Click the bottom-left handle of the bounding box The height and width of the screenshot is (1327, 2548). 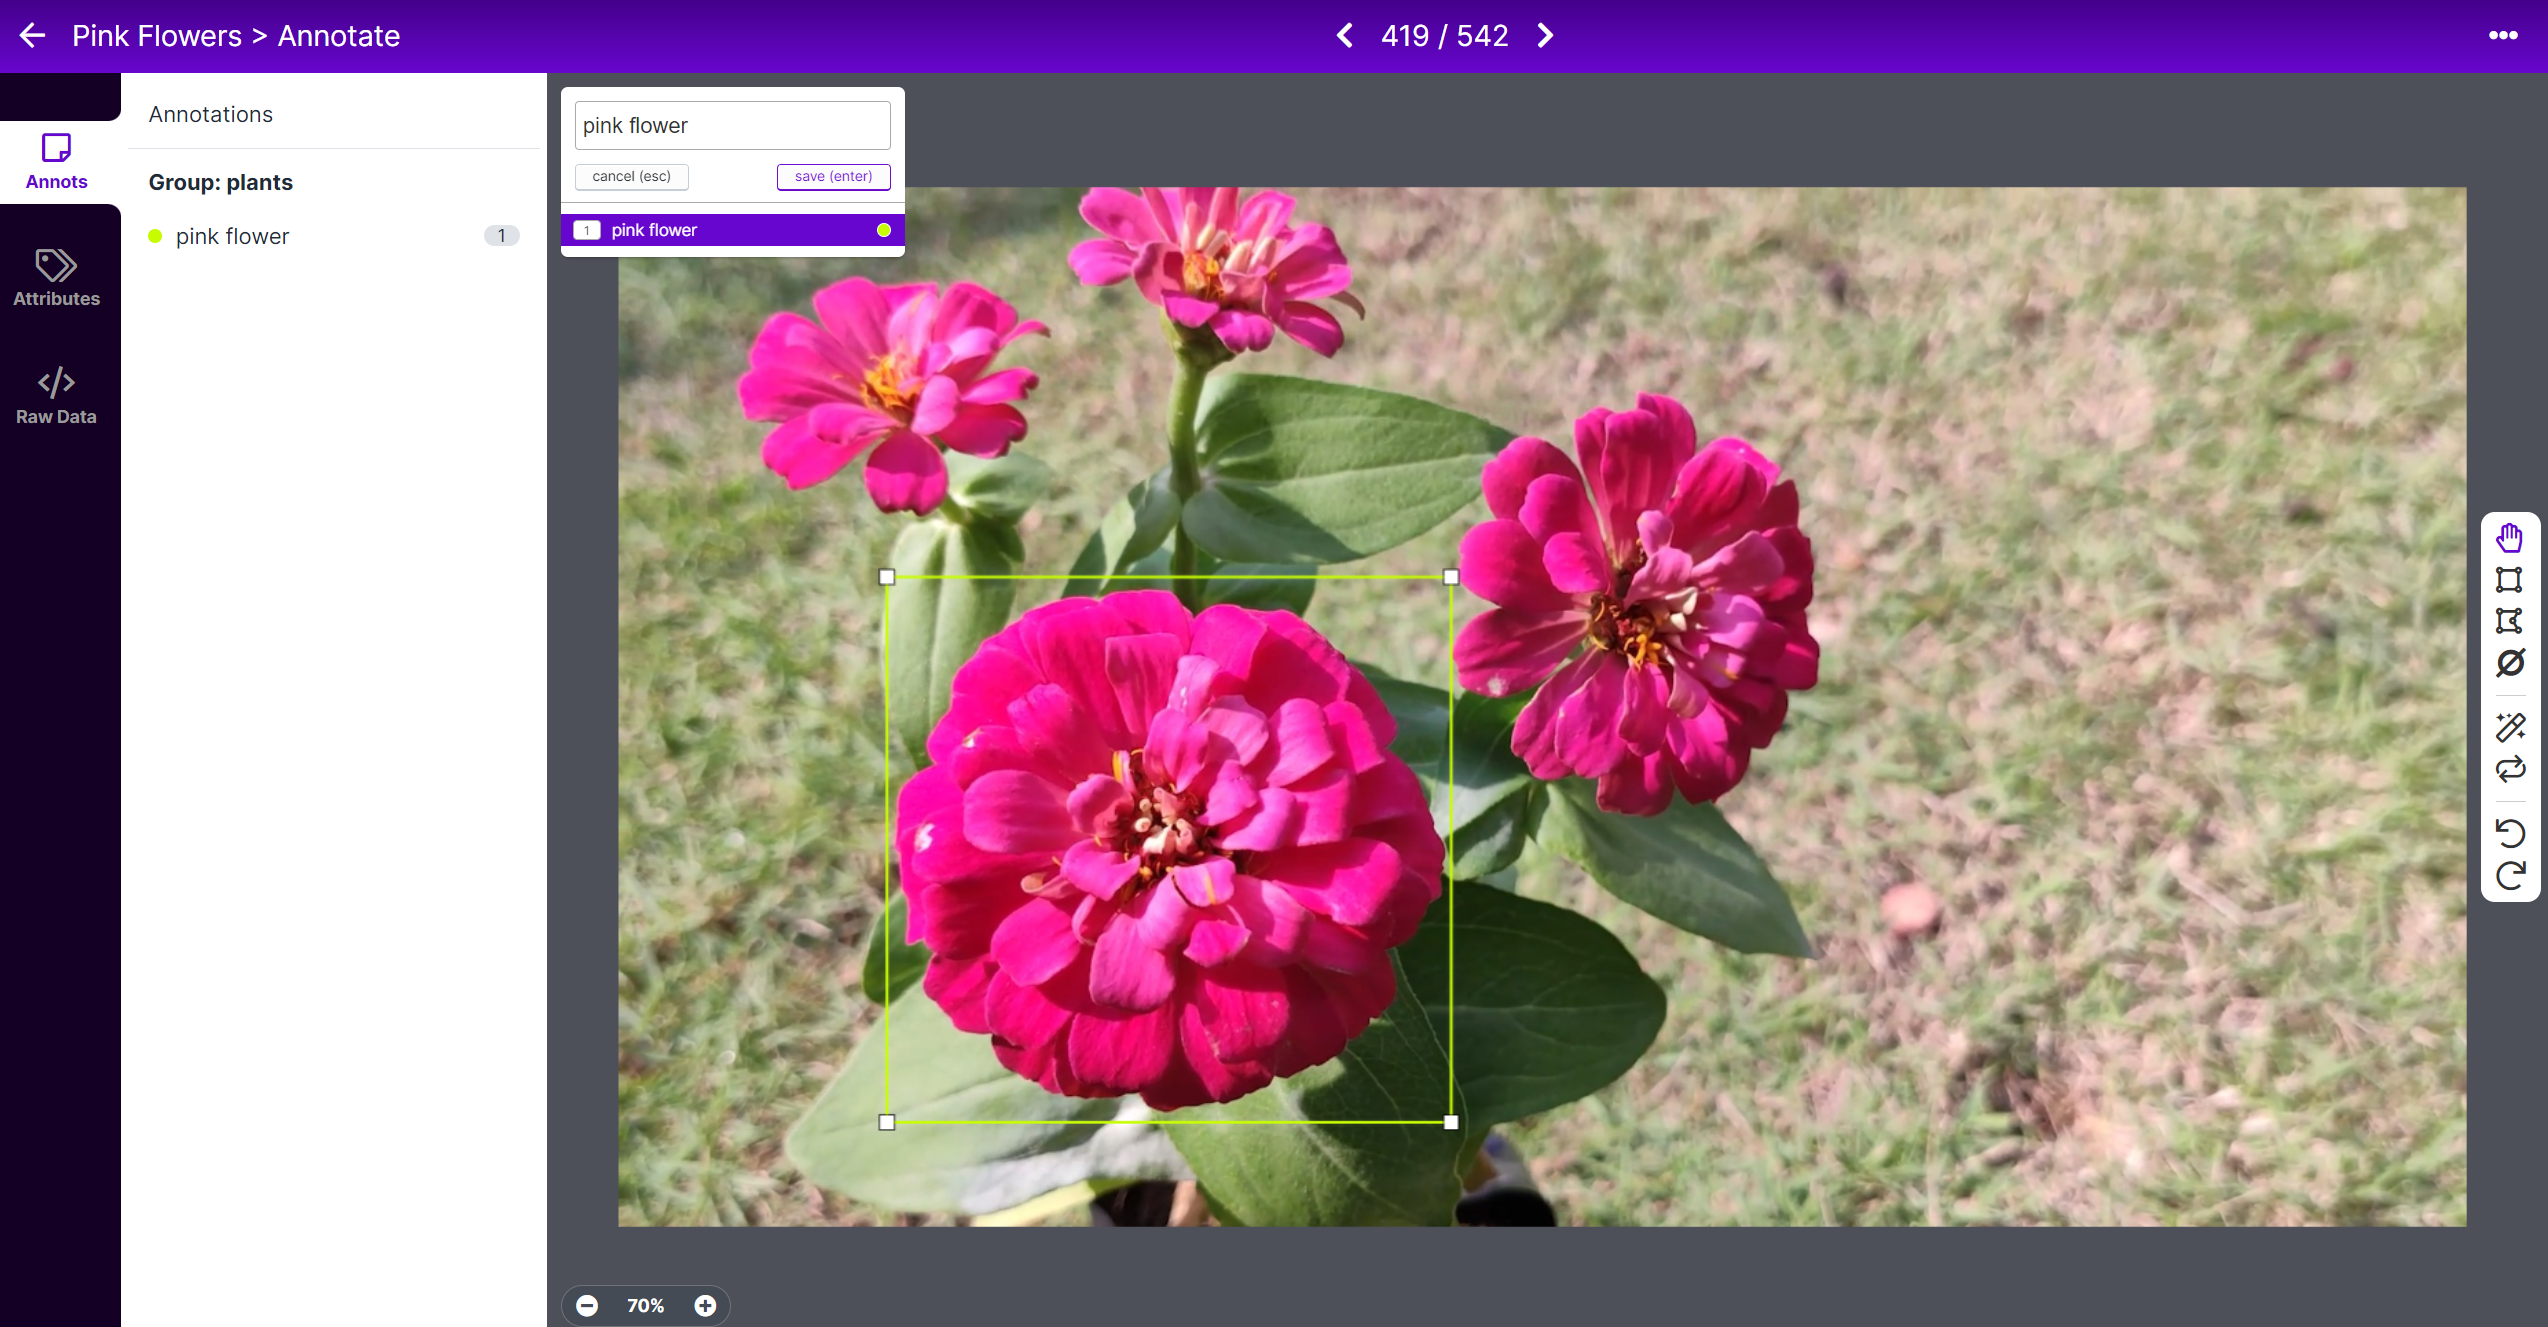coord(887,1123)
